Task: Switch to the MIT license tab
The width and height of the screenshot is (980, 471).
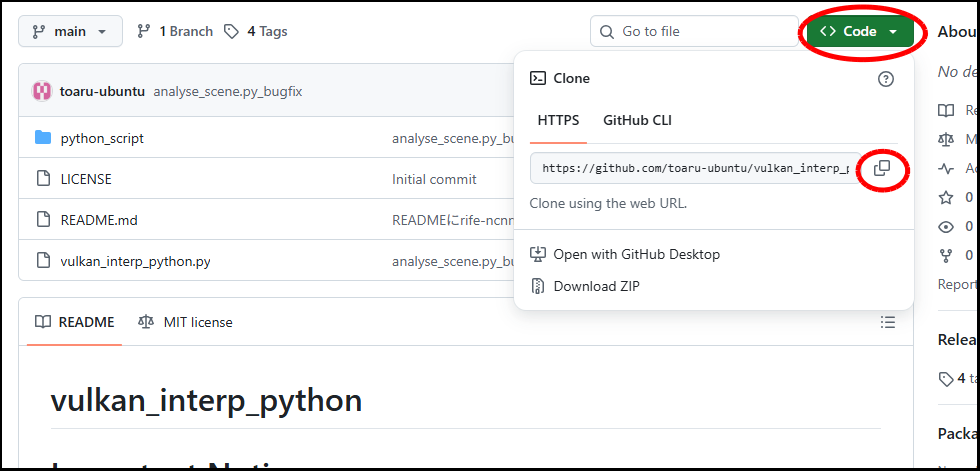Action: coord(186,322)
